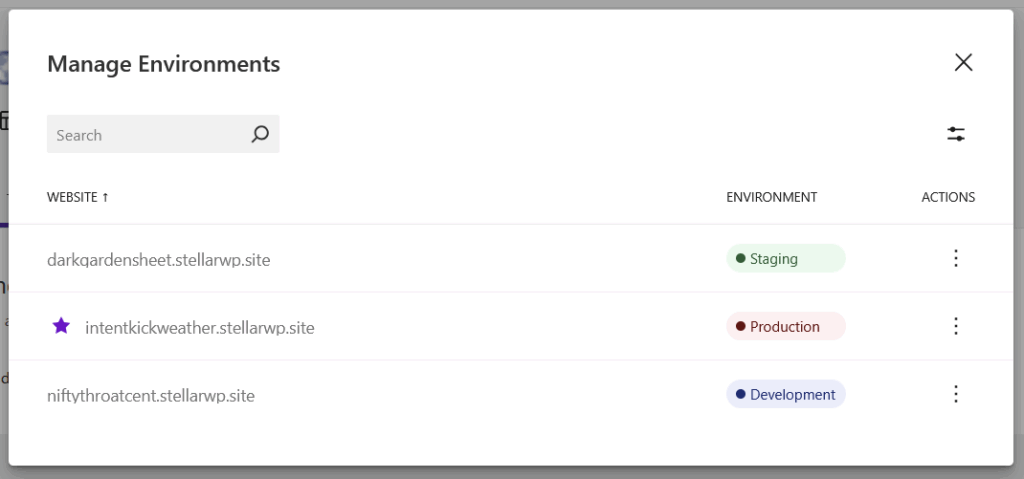1024x479 pixels.
Task: Open the filter sliders settings icon
Action: pos(956,134)
